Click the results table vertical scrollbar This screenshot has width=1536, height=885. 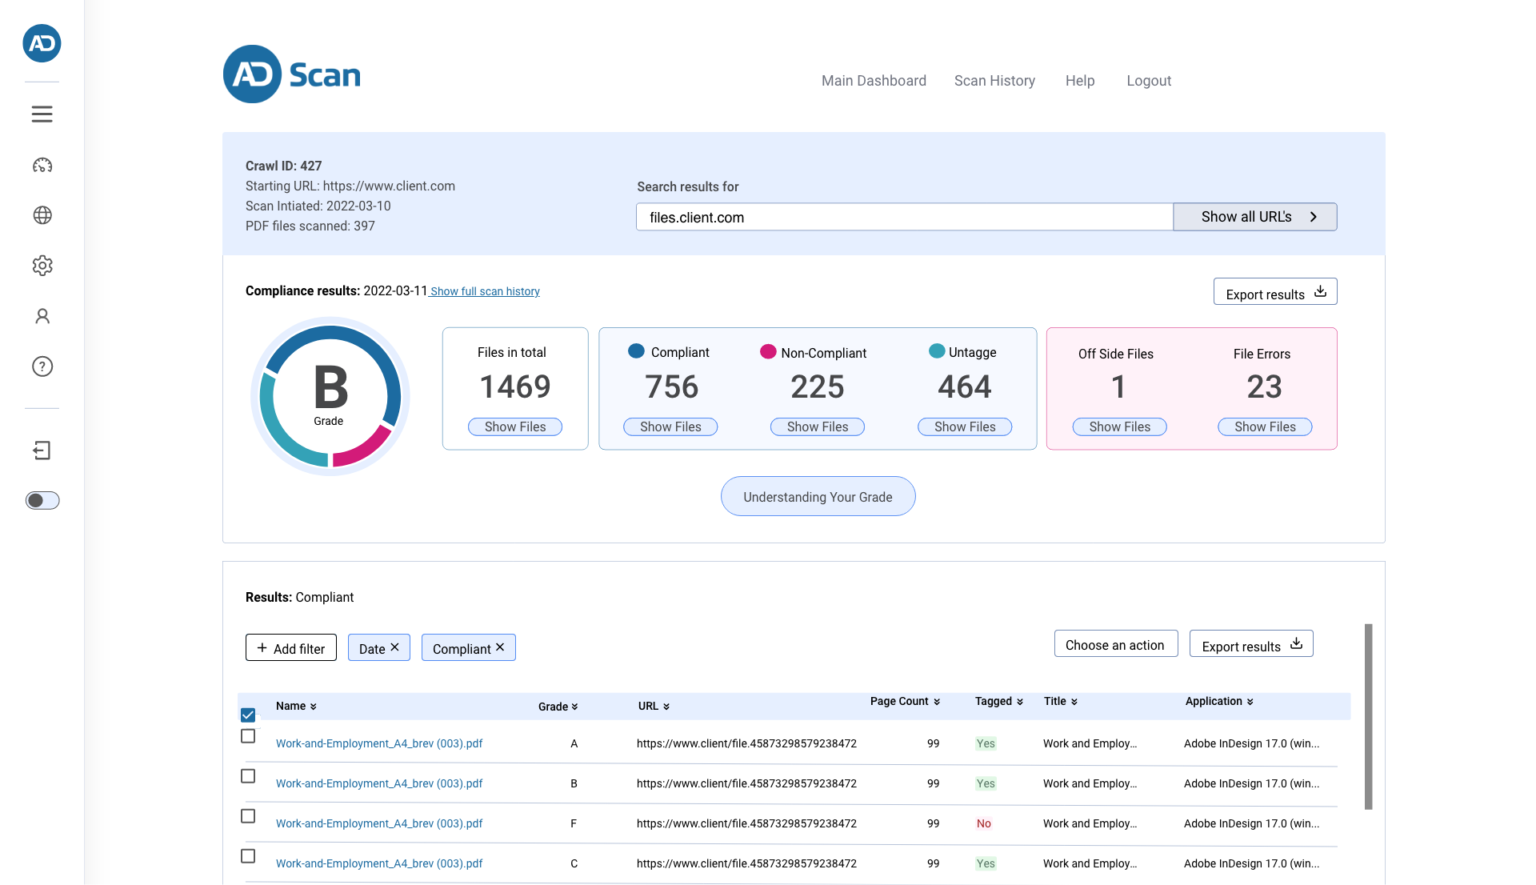pyautogui.click(x=1368, y=716)
